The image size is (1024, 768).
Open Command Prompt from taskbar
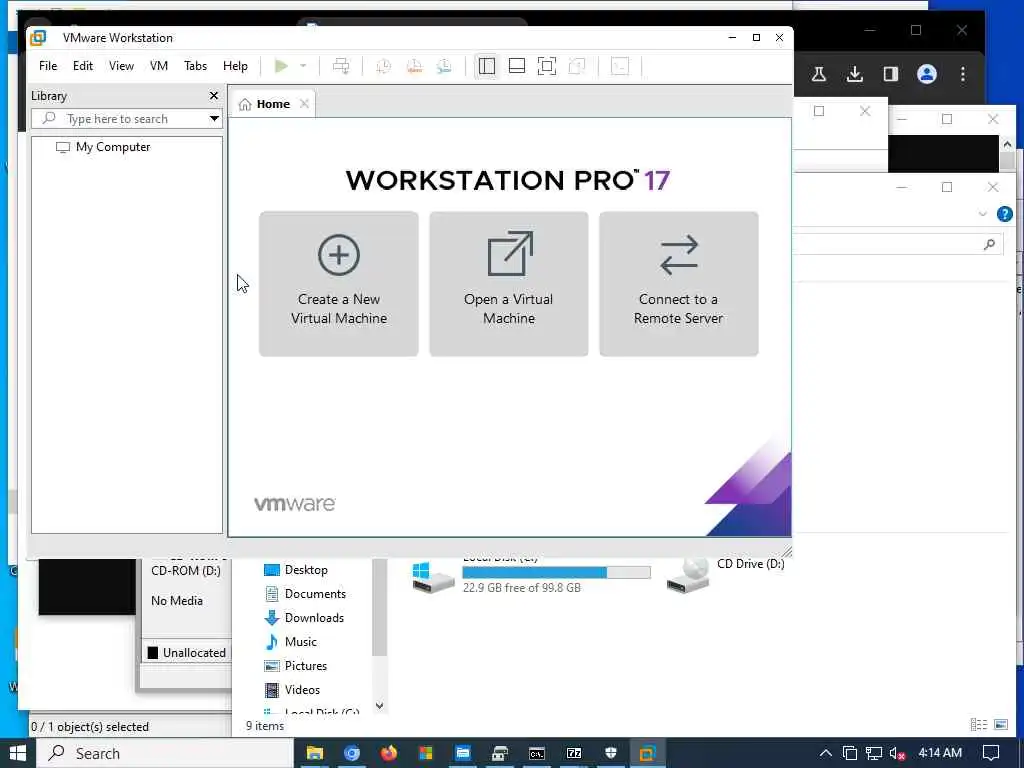pos(537,754)
